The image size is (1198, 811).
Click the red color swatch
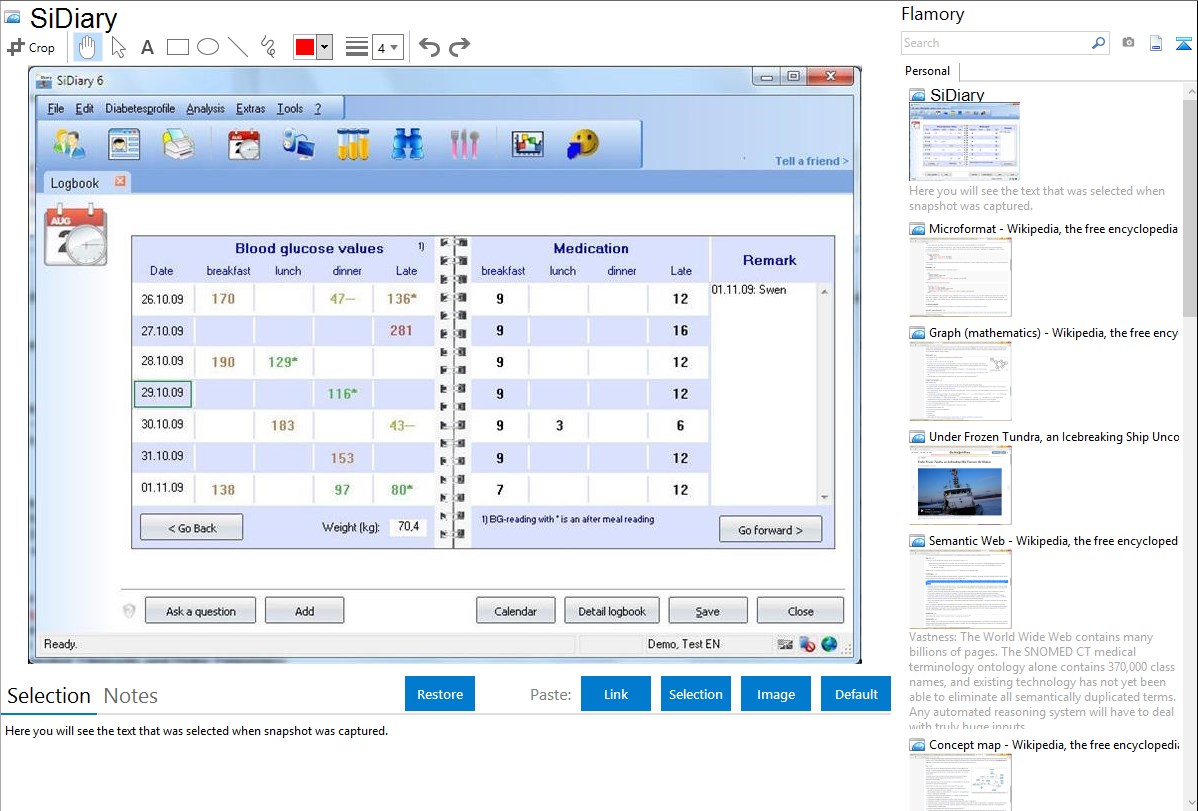(304, 47)
